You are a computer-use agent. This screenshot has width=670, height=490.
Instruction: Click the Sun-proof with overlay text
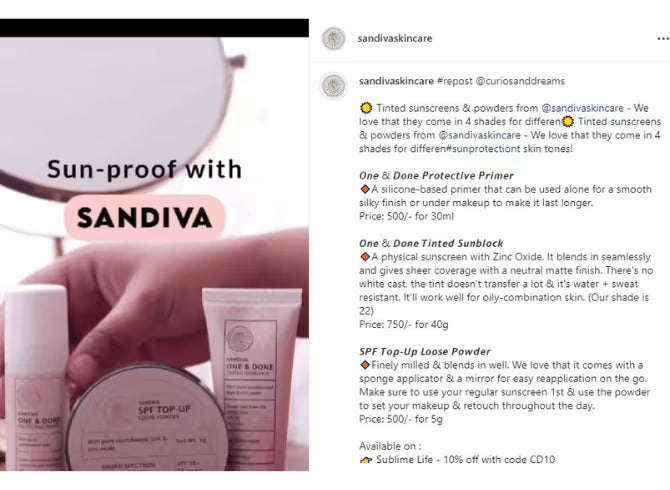144,169
